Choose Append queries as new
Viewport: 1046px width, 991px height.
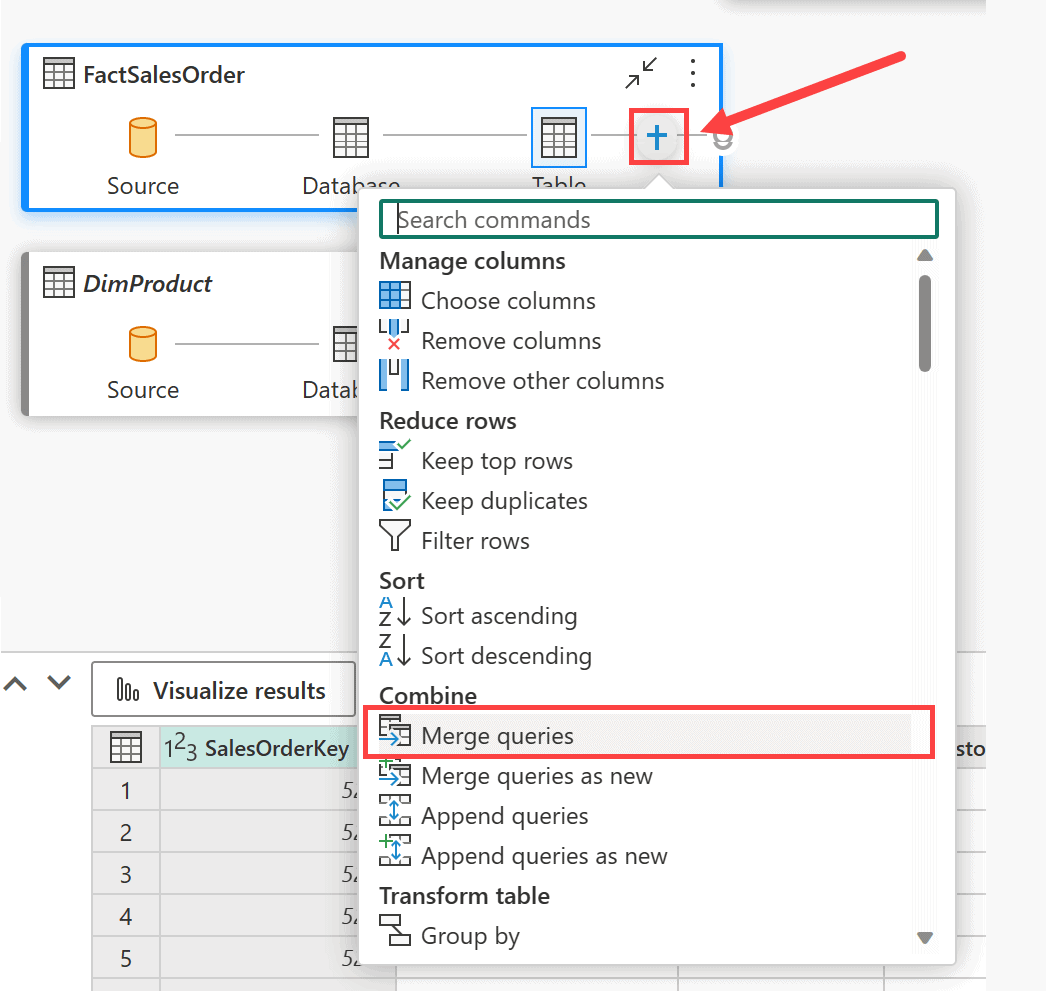(x=544, y=856)
